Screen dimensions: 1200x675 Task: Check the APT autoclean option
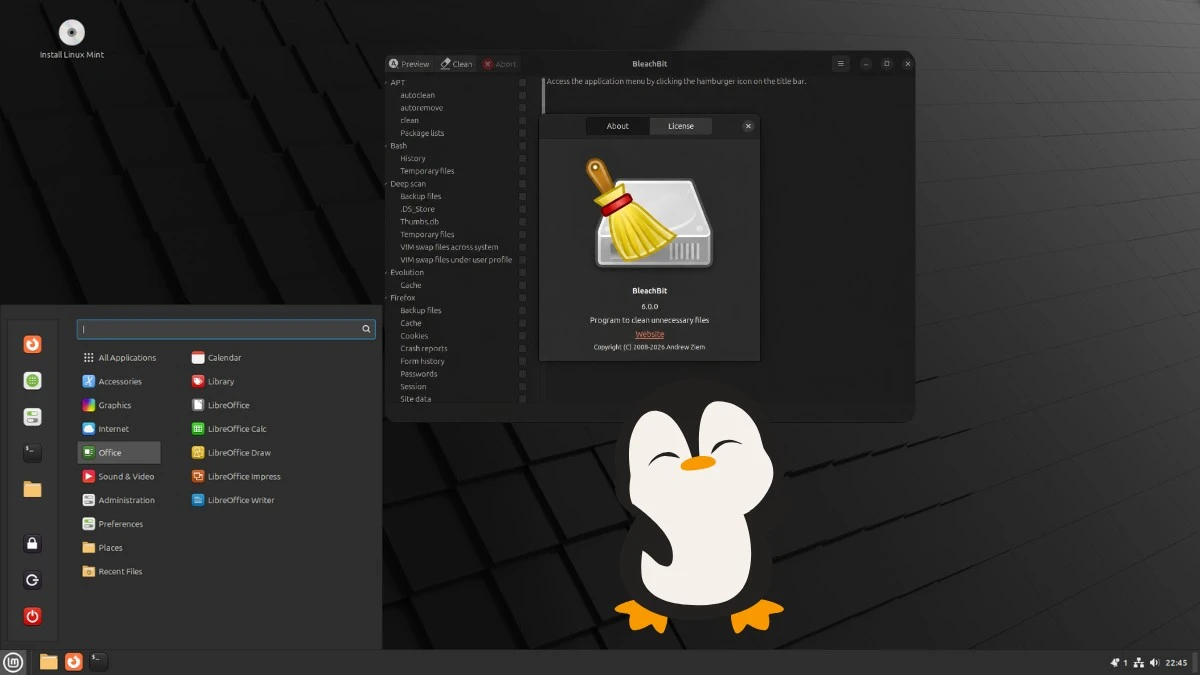point(522,95)
